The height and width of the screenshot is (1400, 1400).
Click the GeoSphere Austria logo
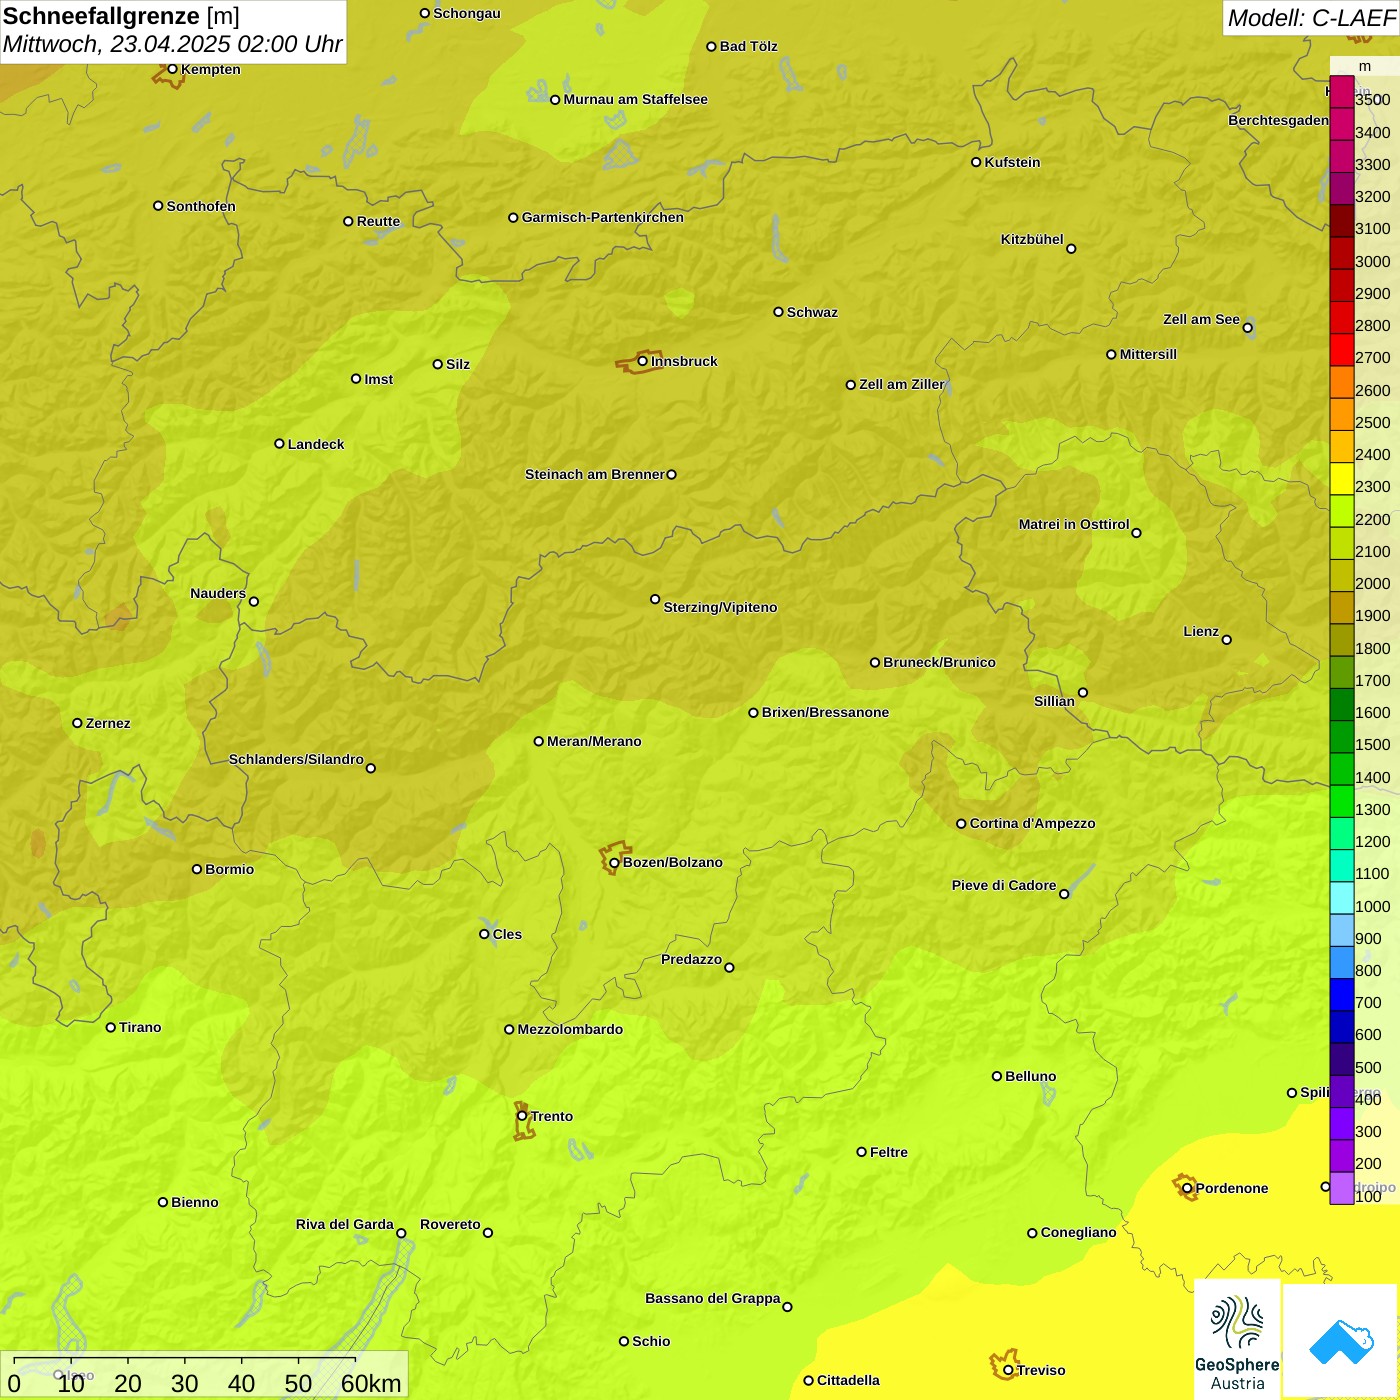click(x=1237, y=1341)
